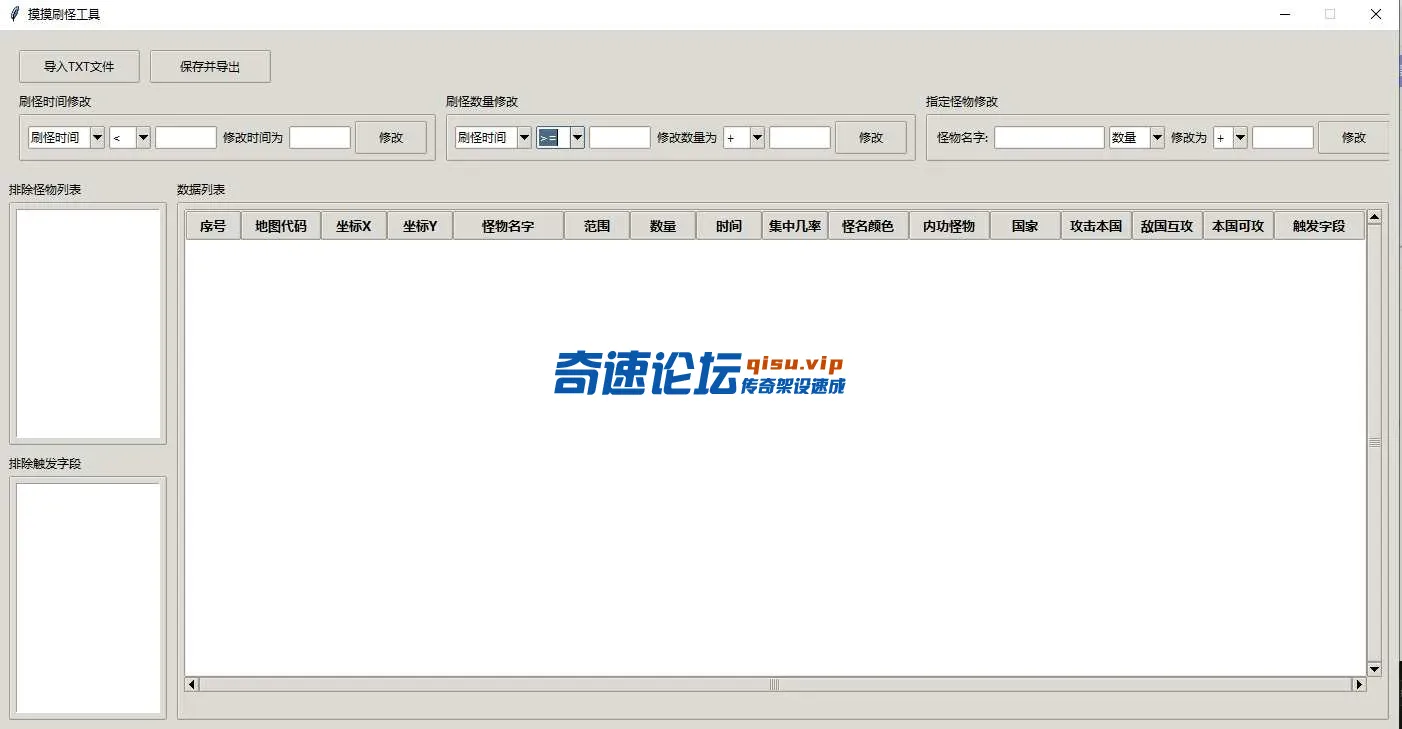Click the vertical scrollbar up arrow
Image resolution: width=1402 pixels, height=729 pixels.
[x=1374, y=217]
